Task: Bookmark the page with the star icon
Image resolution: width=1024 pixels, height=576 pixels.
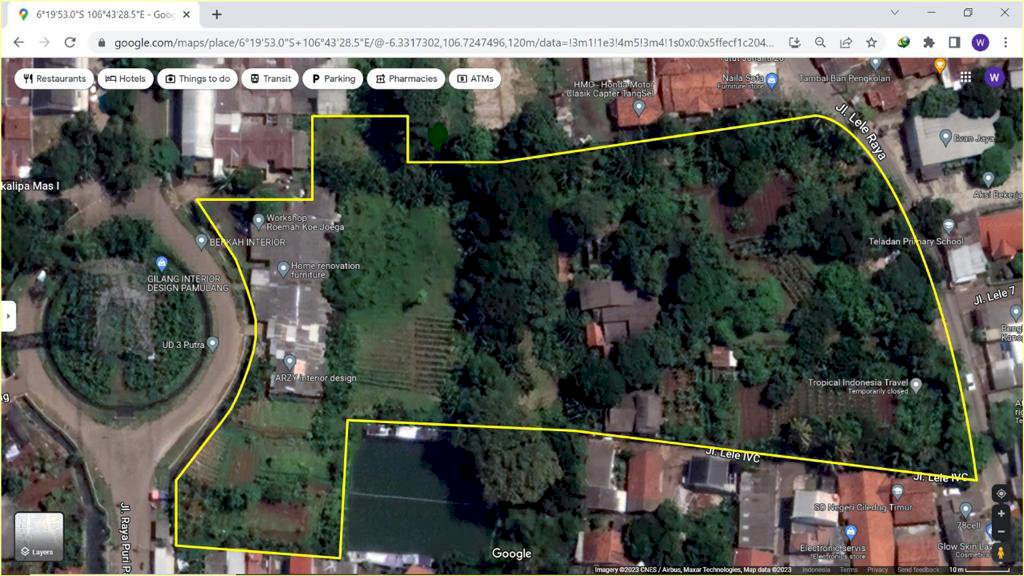Action: 871,42
